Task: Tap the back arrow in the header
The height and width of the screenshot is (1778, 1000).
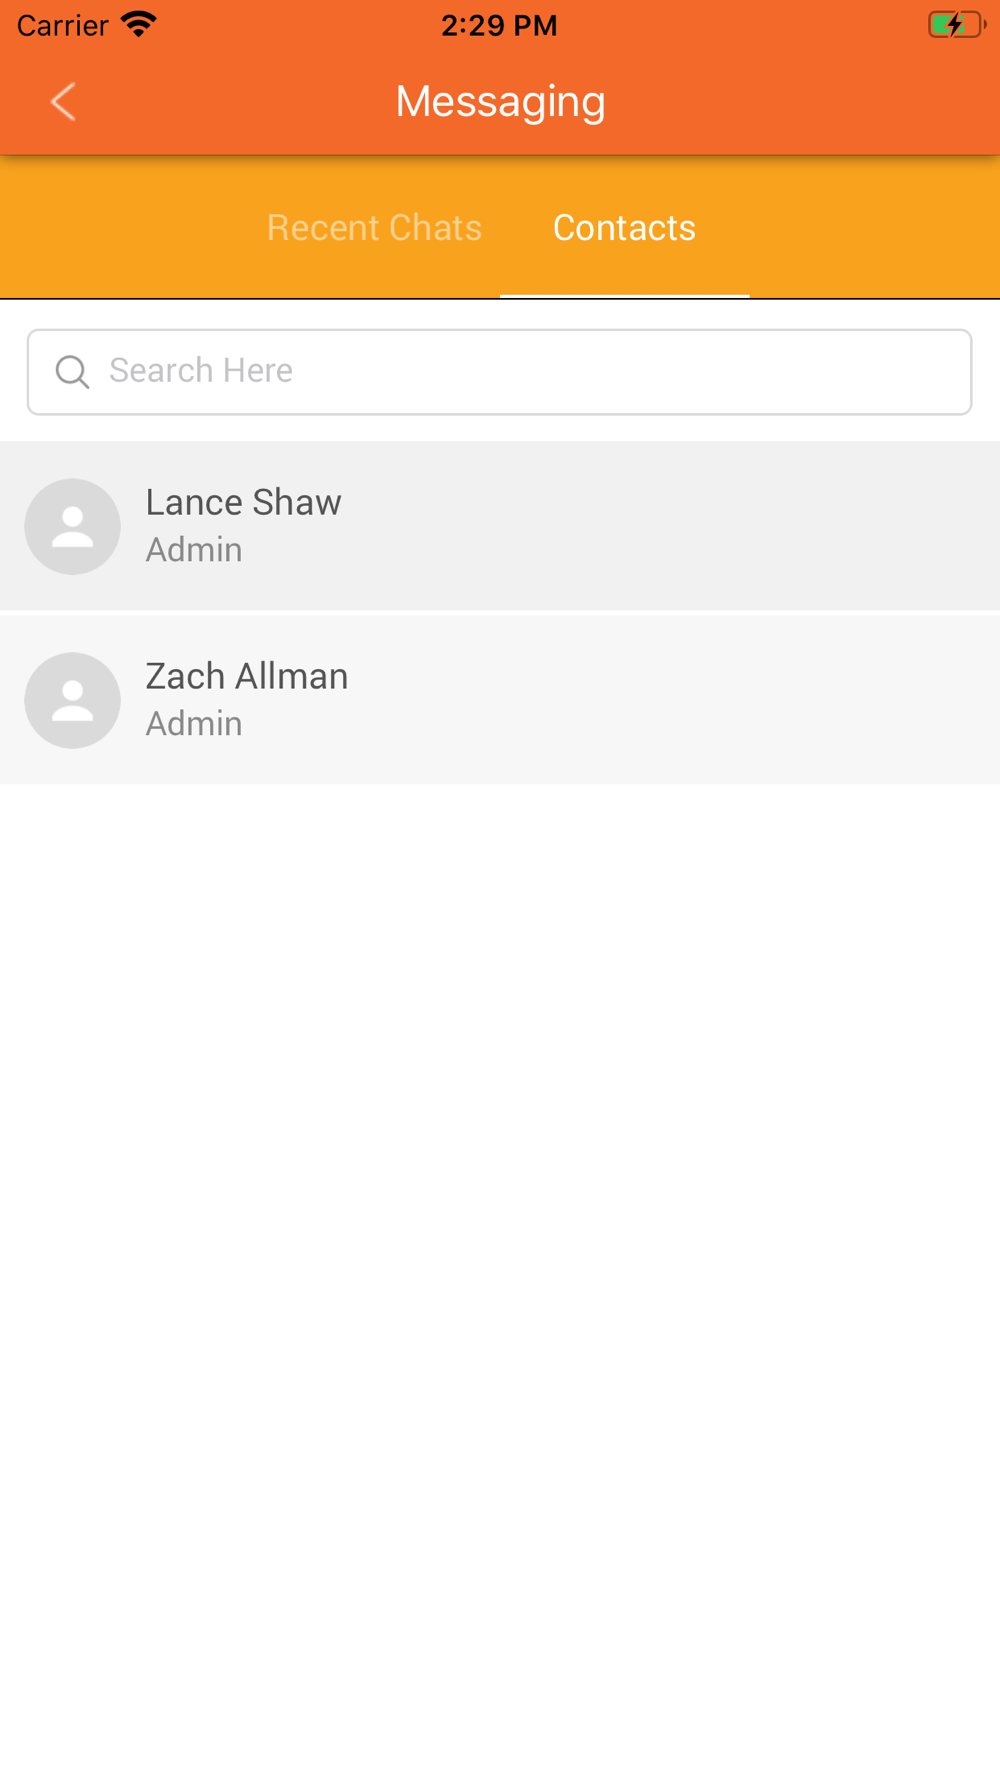Action: point(63,101)
